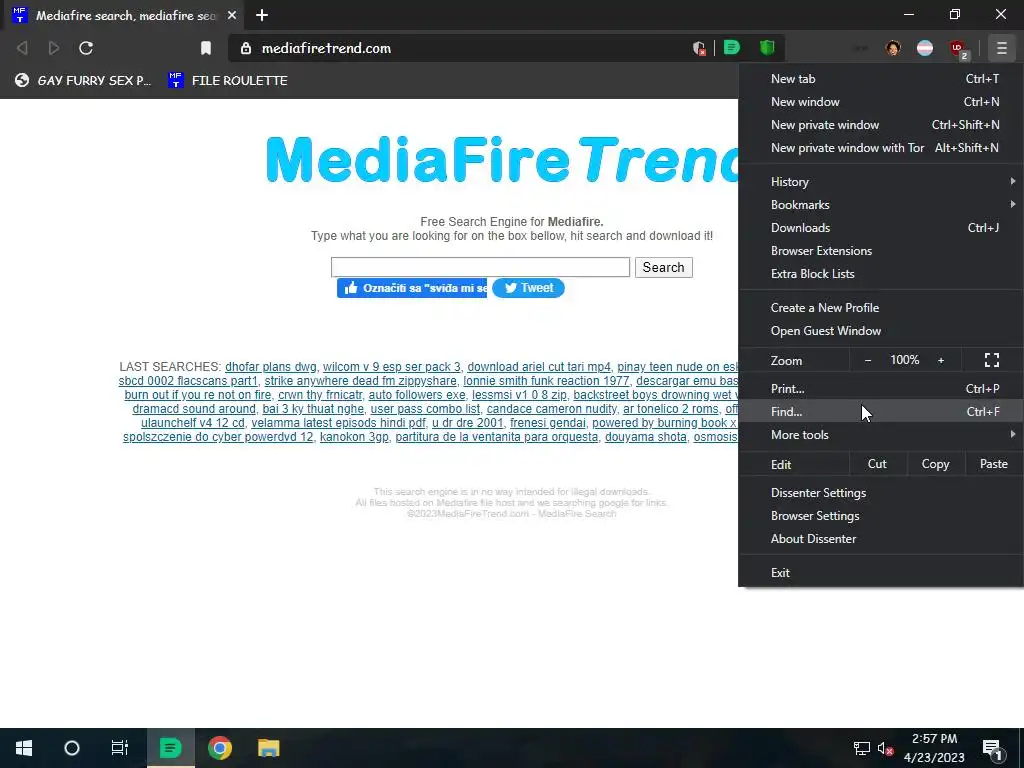Expand the More tools submenu
The image size is (1024, 768).
click(881, 435)
